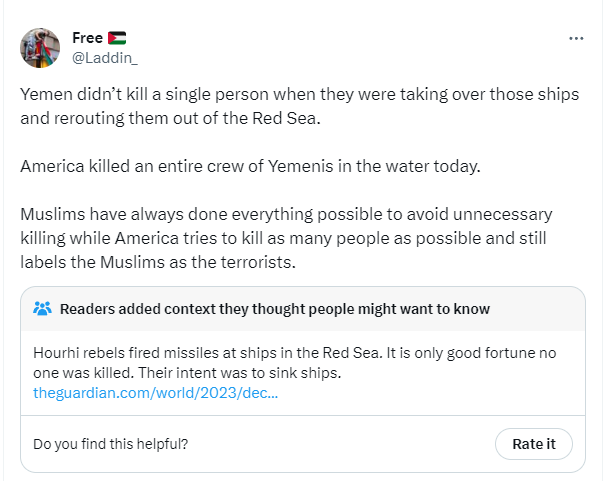
Task: Click the Community Notes people icon
Action: tap(42, 308)
